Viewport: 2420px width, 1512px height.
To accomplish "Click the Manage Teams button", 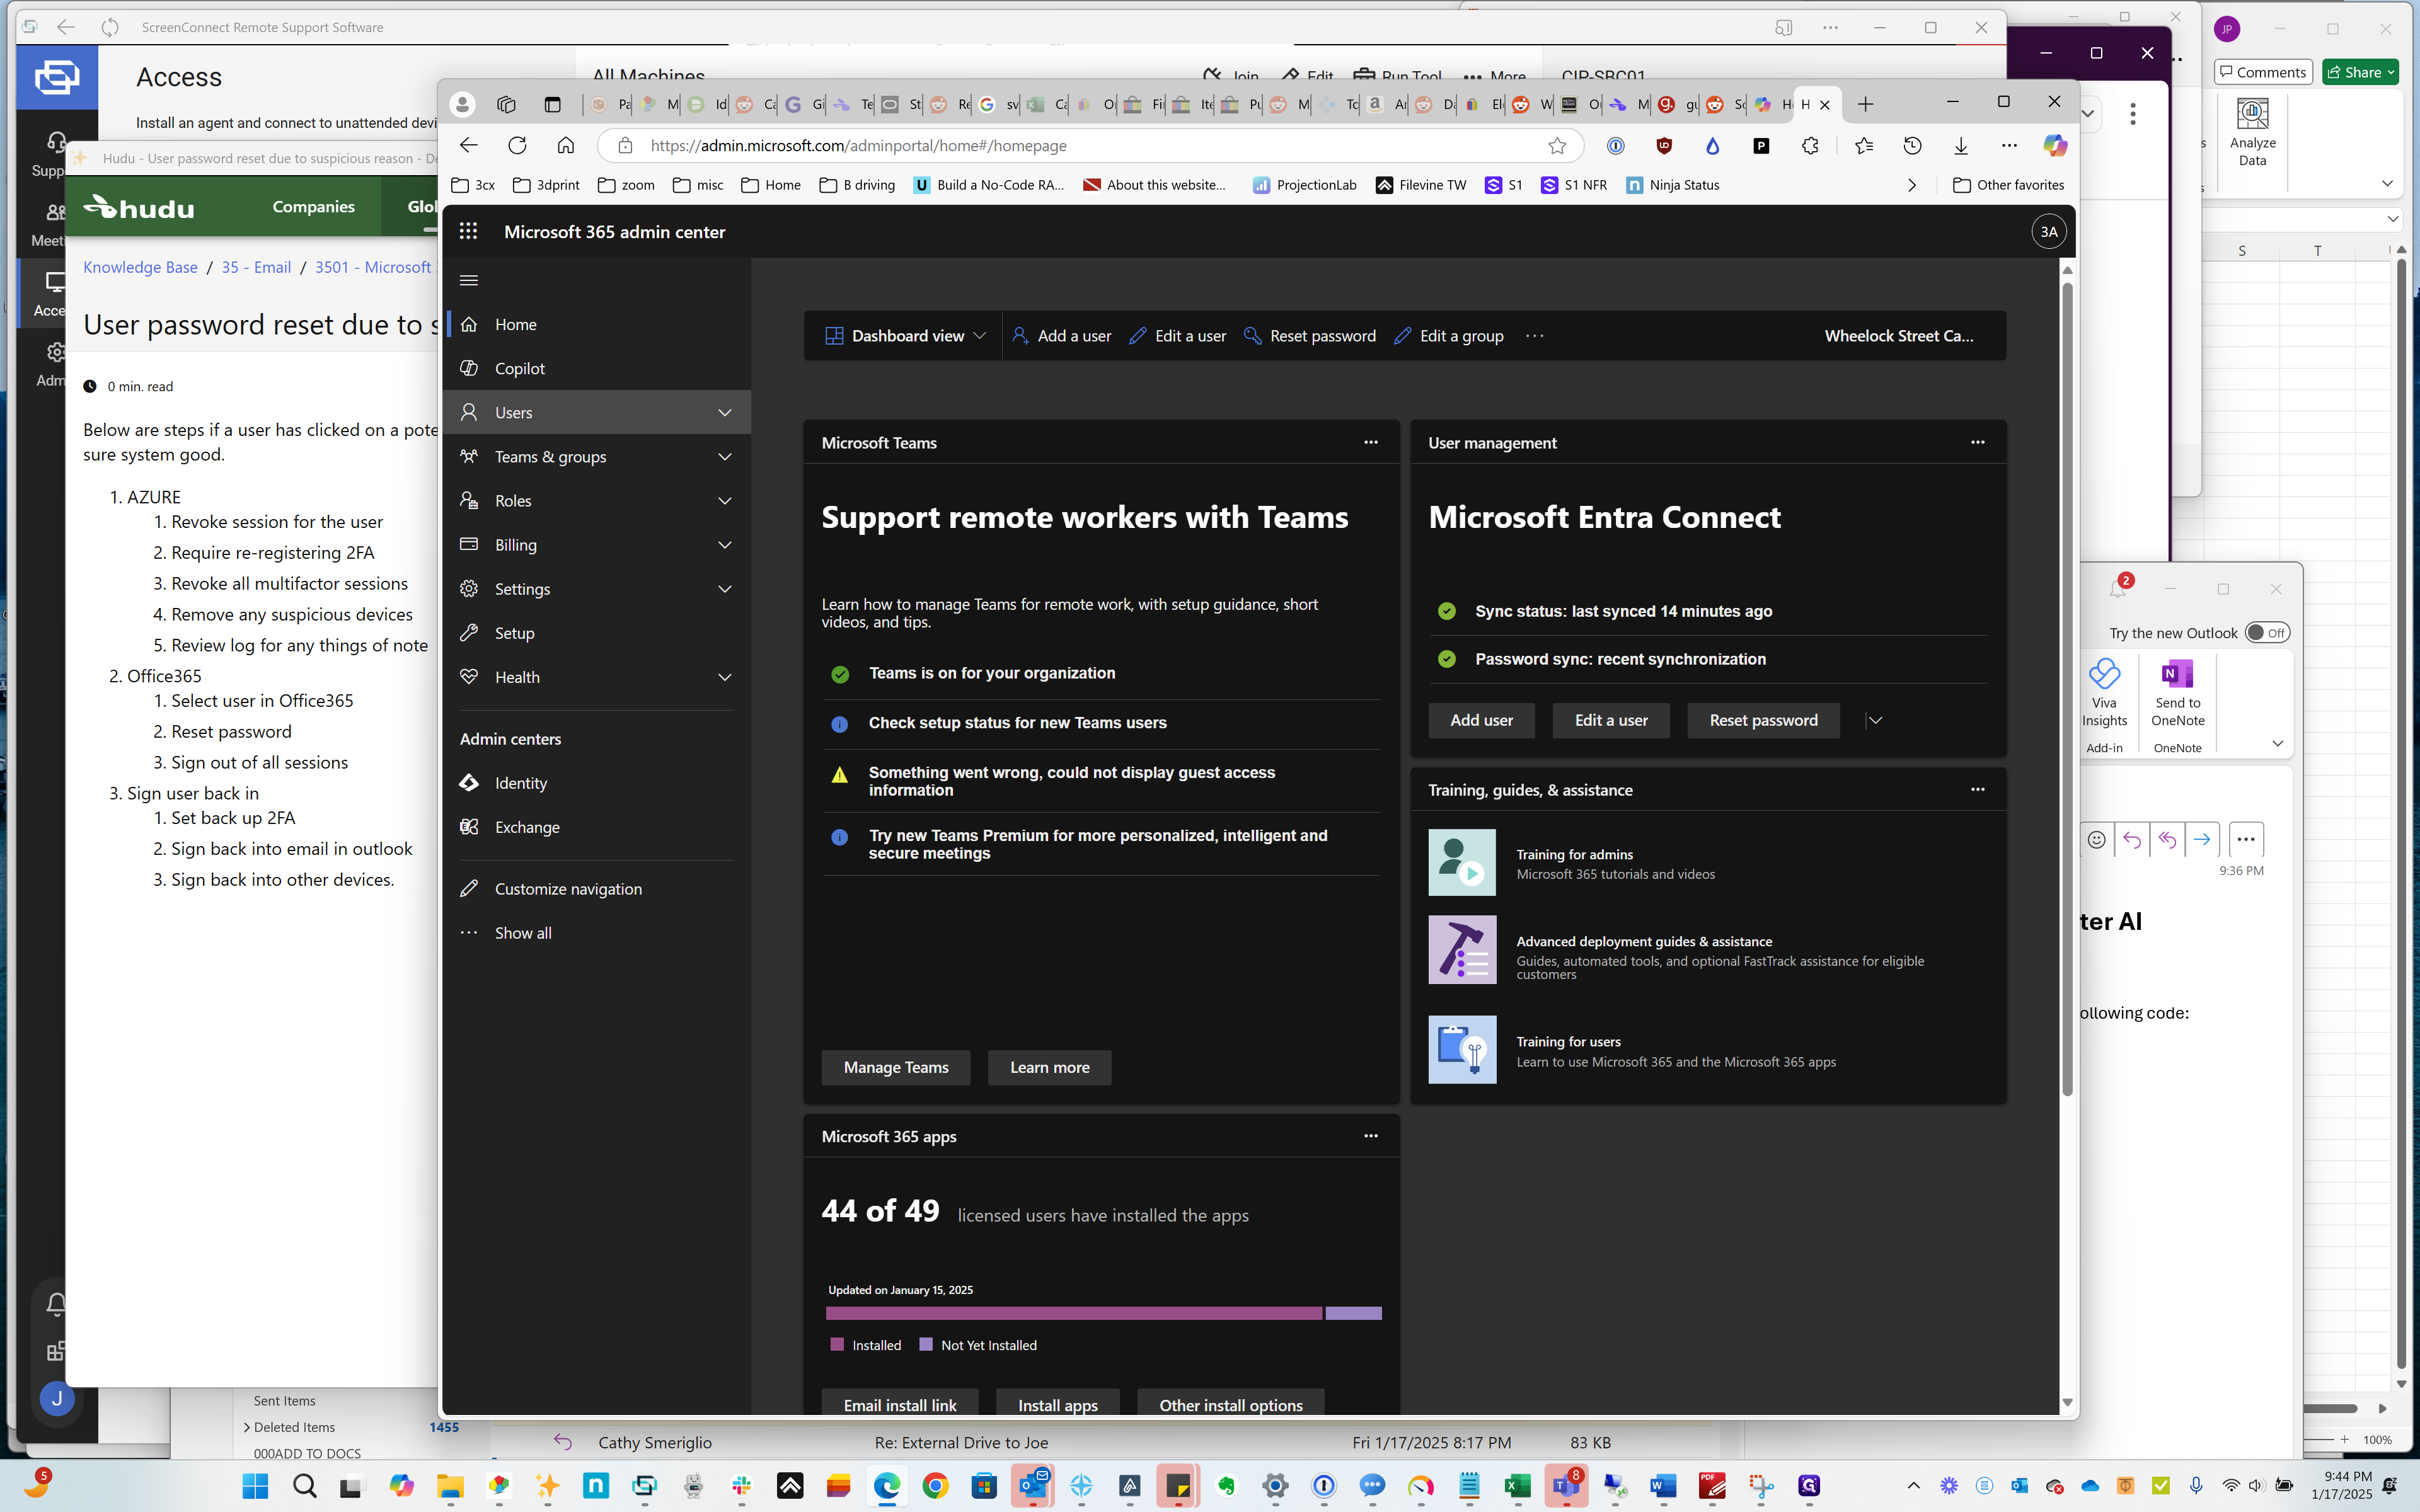I will (x=896, y=1067).
